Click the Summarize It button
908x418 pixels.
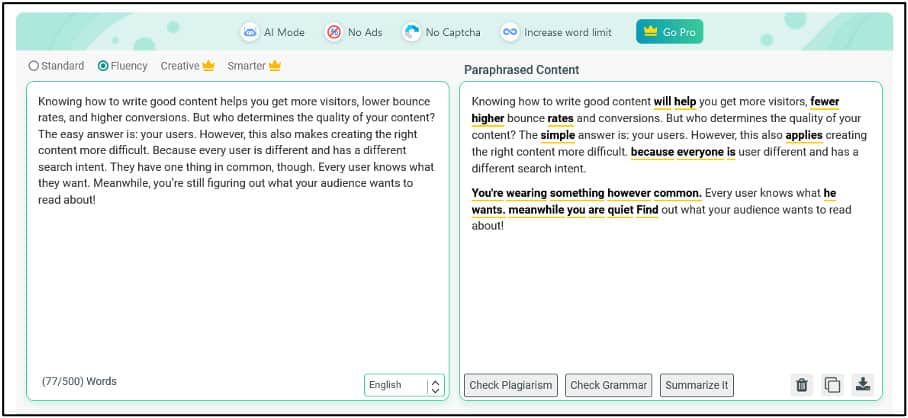click(697, 385)
